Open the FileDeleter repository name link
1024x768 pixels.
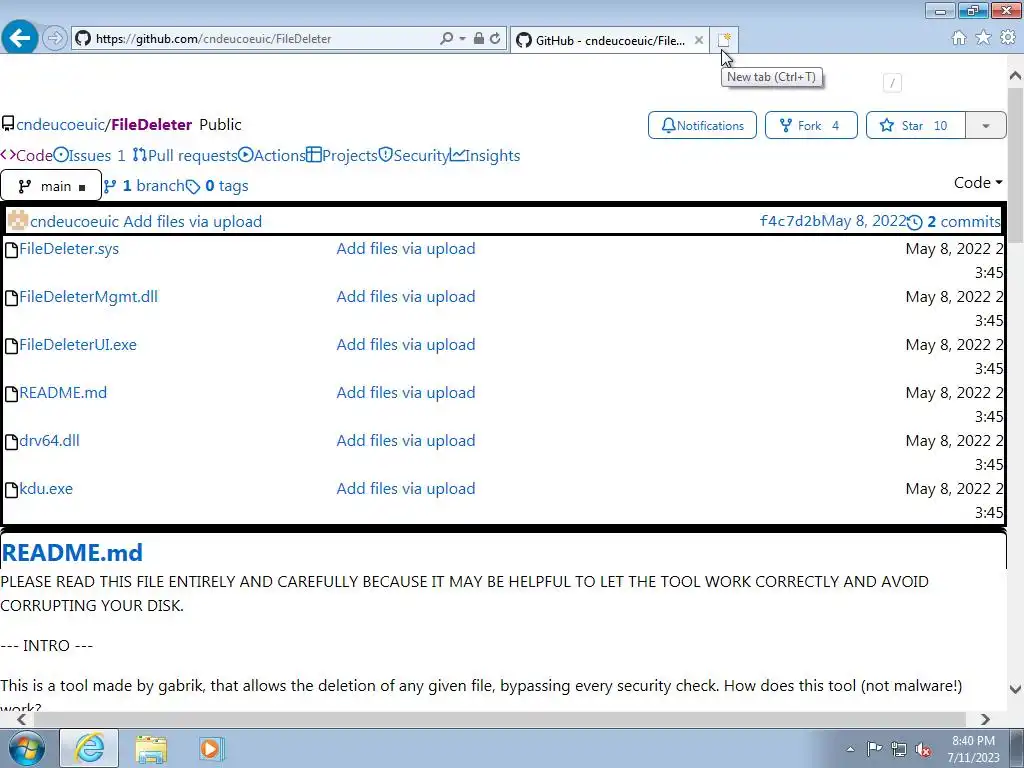pyautogui.click(x=152, y=124)
